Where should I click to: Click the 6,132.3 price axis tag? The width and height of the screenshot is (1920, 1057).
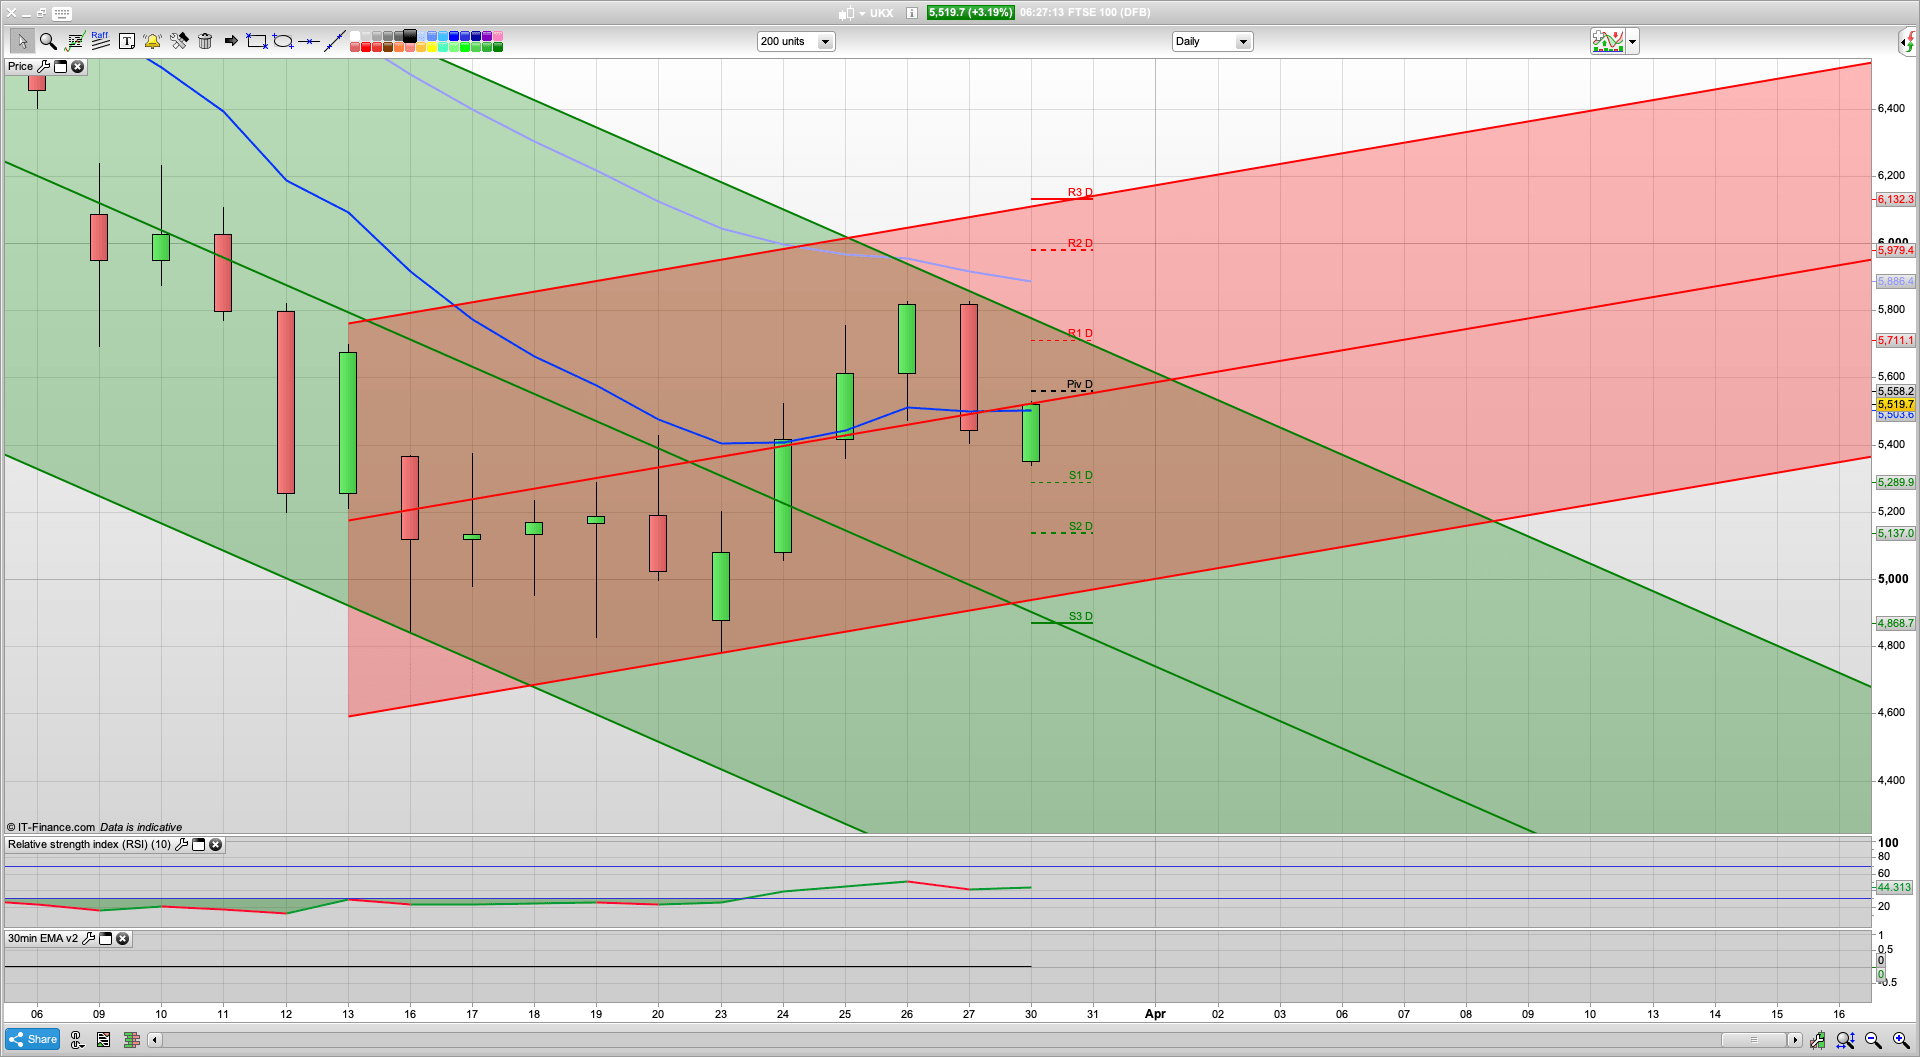tap(1895, 199)
